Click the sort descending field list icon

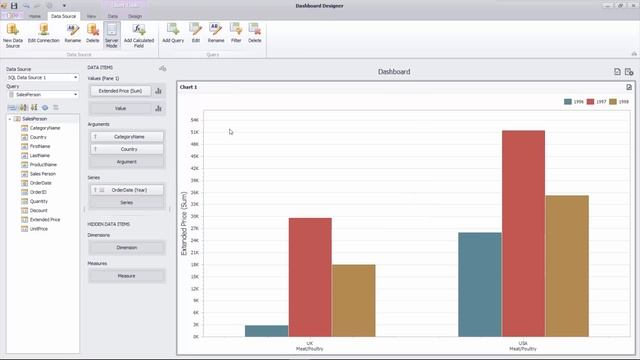pos(34,107)
